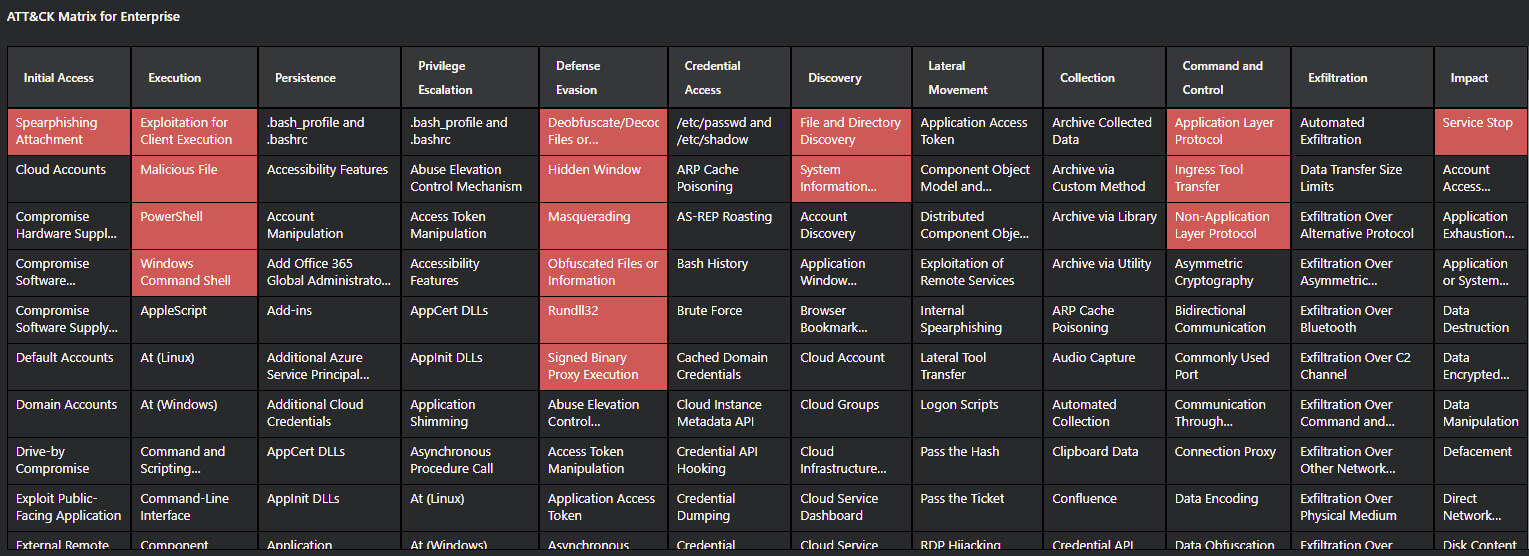Open Exploit Public-Facing Application cell

tap(69, 508)
